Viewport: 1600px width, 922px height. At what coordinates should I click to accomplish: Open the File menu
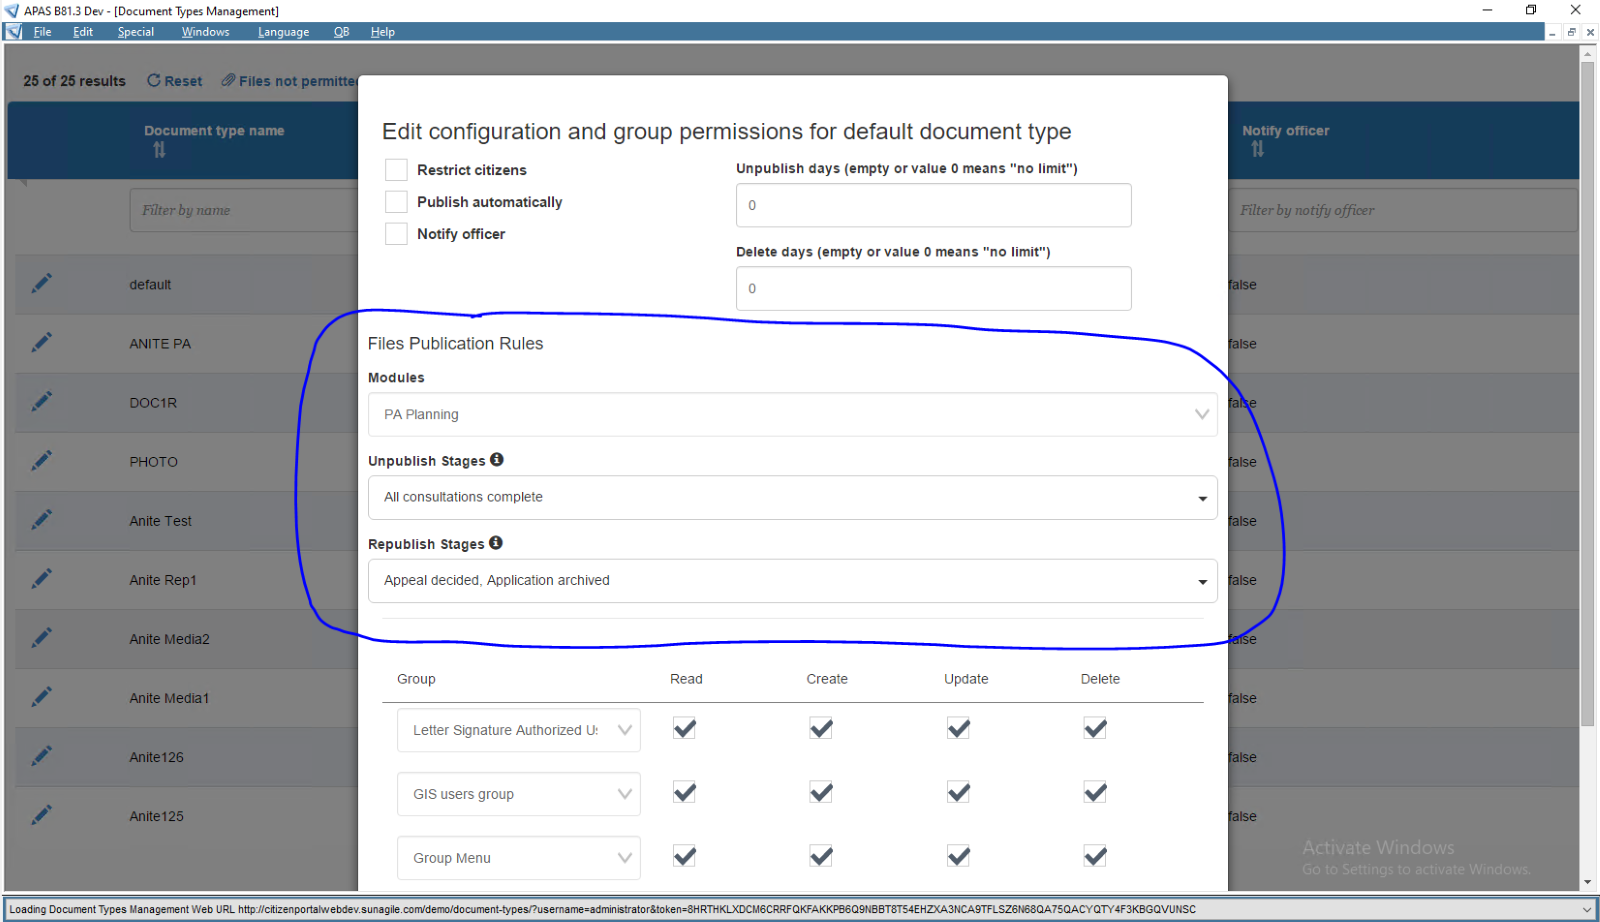[42, 32]
